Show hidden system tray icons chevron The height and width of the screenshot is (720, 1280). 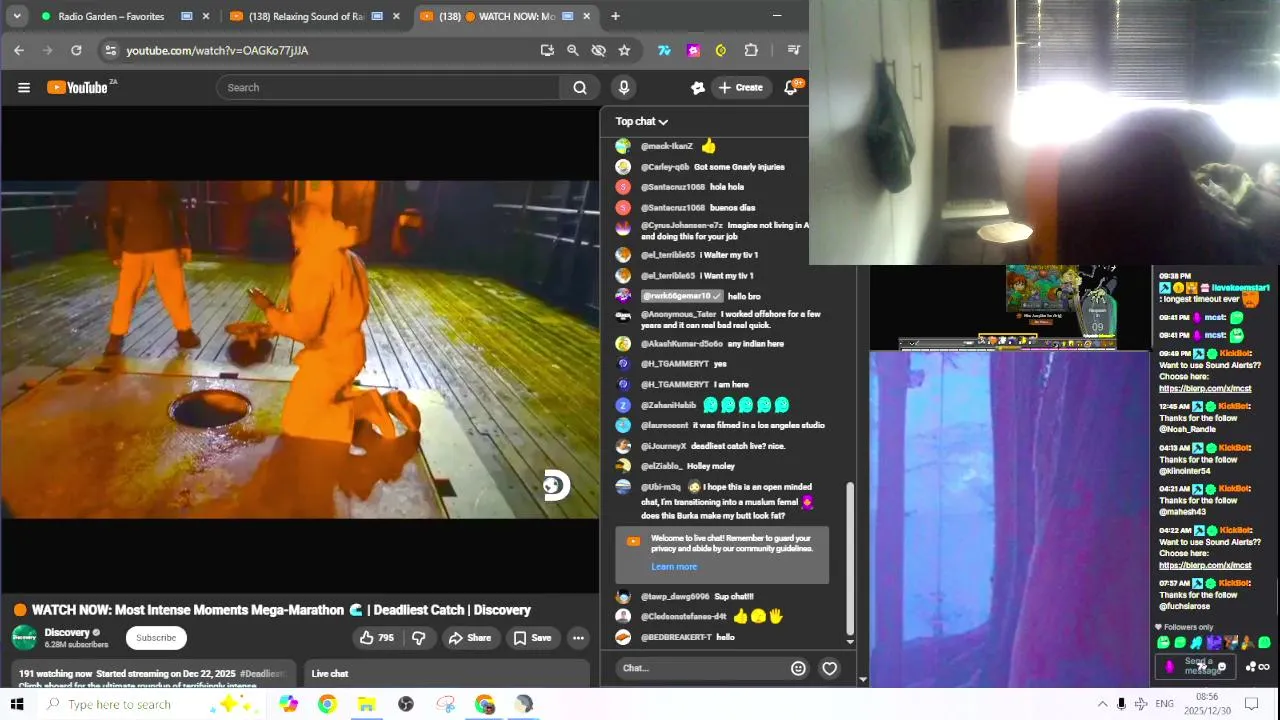1102,704
